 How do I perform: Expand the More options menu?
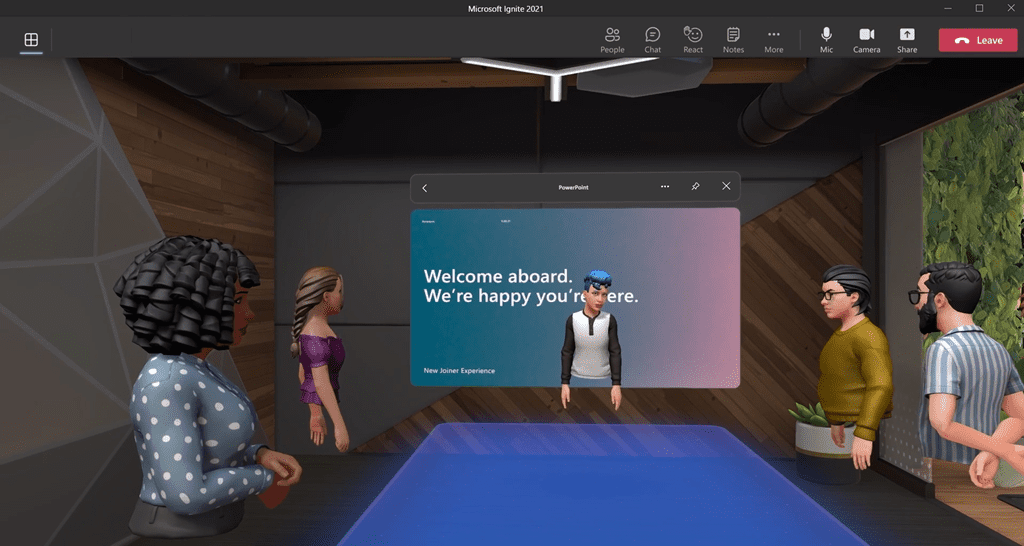click(774, 40)
